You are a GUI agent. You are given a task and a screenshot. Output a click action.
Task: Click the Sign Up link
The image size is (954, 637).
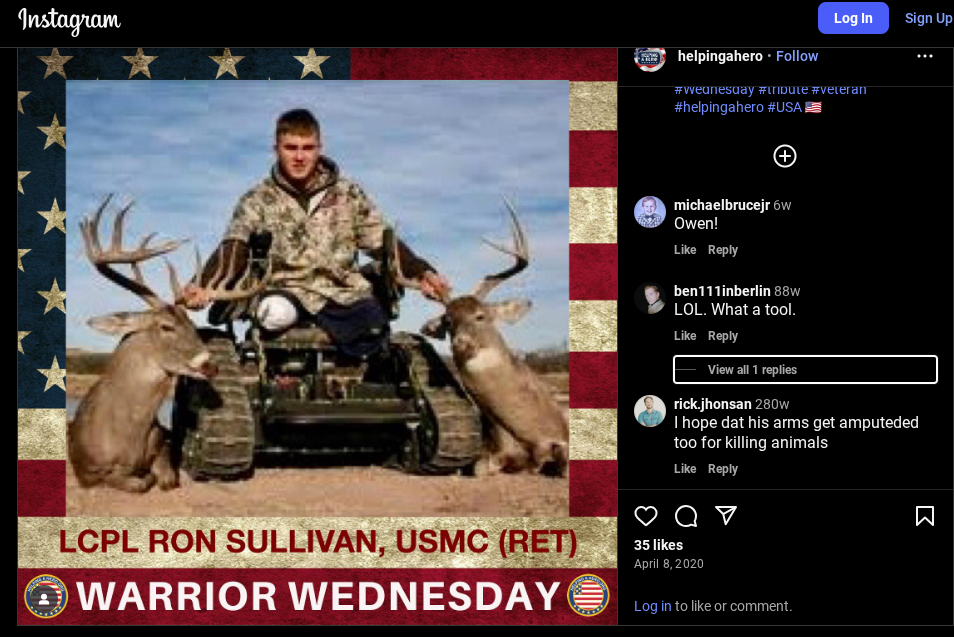tap(928, 18)
